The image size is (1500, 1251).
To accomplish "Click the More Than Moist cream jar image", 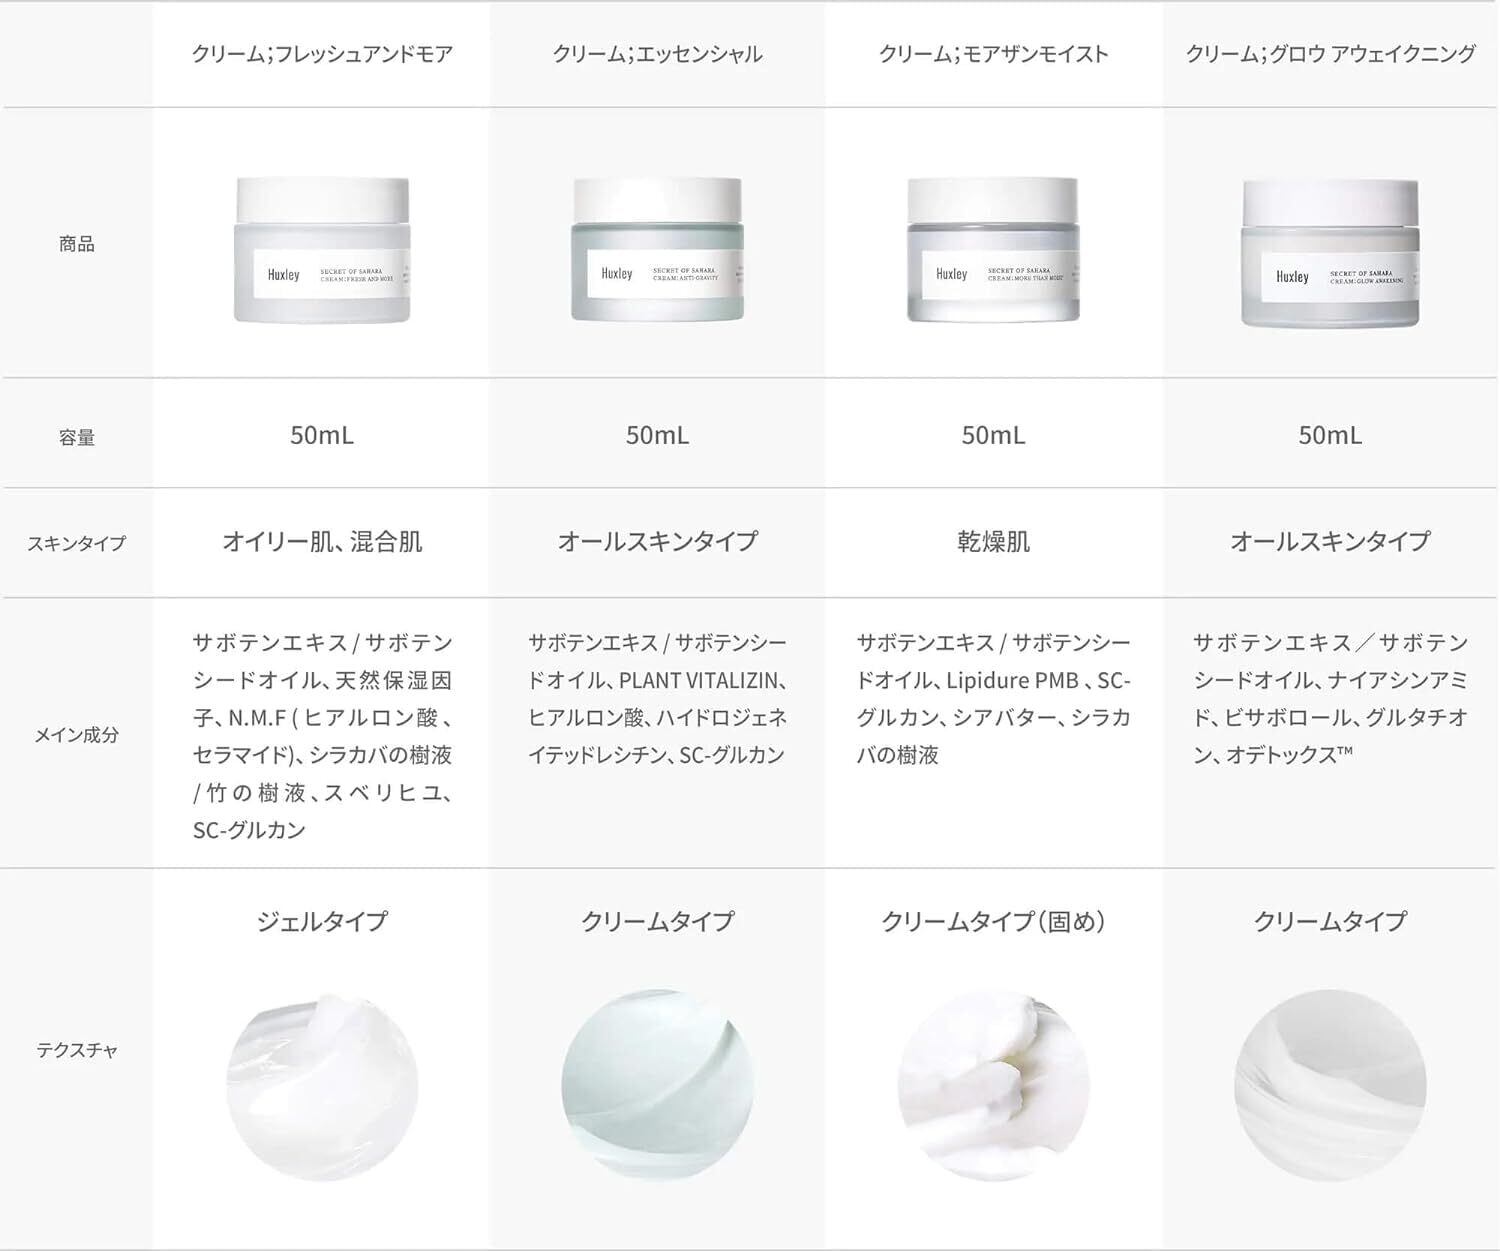I will tap(993, 250).
